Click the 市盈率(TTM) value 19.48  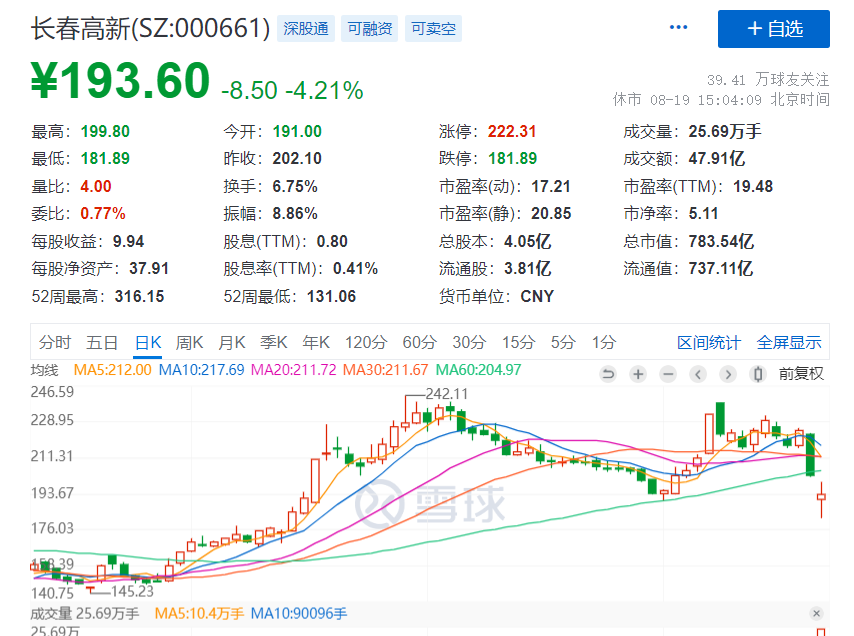(x=753, y=186)
